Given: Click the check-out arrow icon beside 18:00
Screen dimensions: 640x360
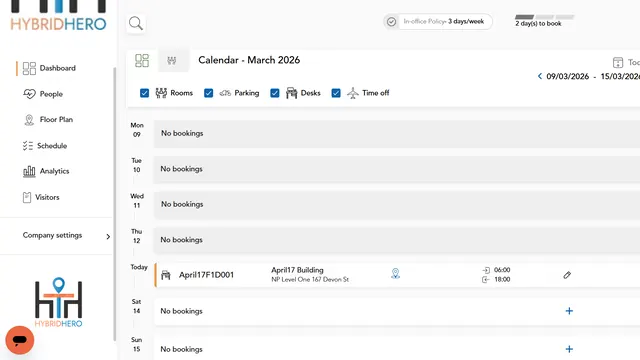Looking at the screenshot, I should [486, 280].
